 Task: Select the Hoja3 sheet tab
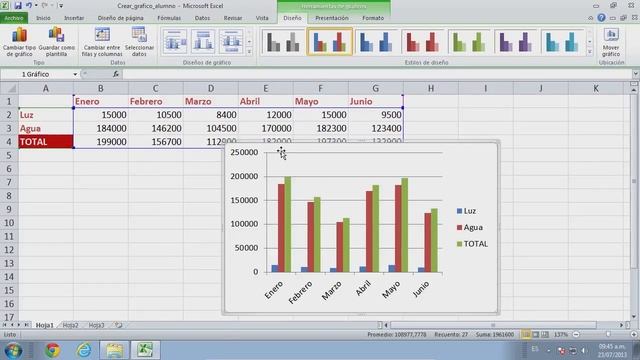coord(96,325)
